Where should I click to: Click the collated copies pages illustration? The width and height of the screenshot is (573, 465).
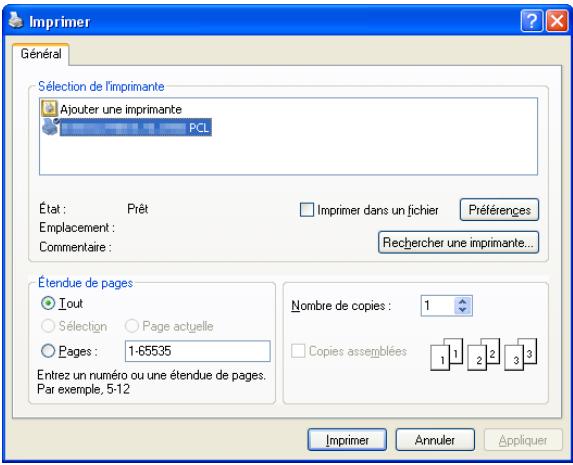483,354
